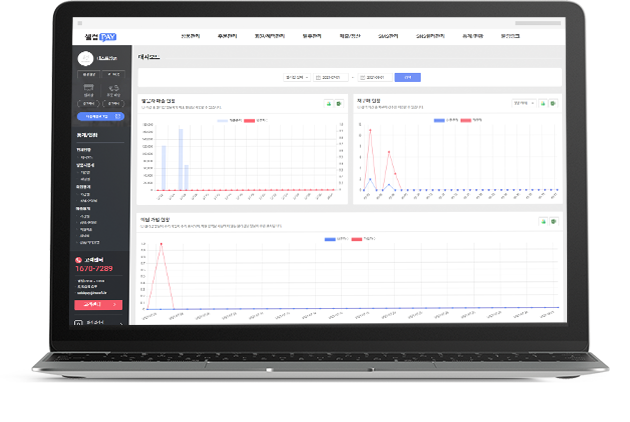
Task: Open the period dropdown in the filter bar
Action: (x=297, y=78)
